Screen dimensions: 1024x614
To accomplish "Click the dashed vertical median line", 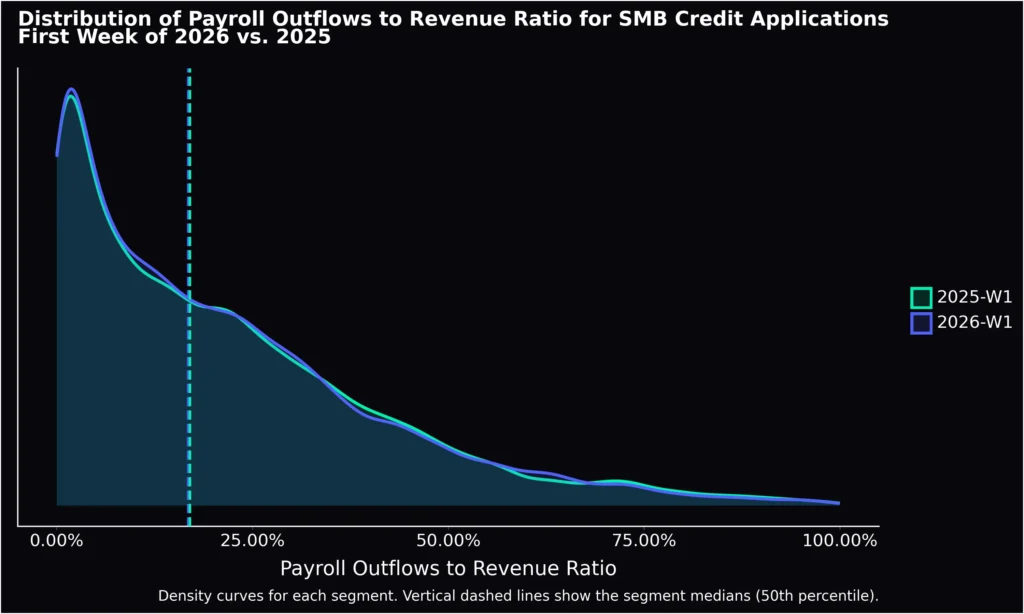I will coord(189,297).
